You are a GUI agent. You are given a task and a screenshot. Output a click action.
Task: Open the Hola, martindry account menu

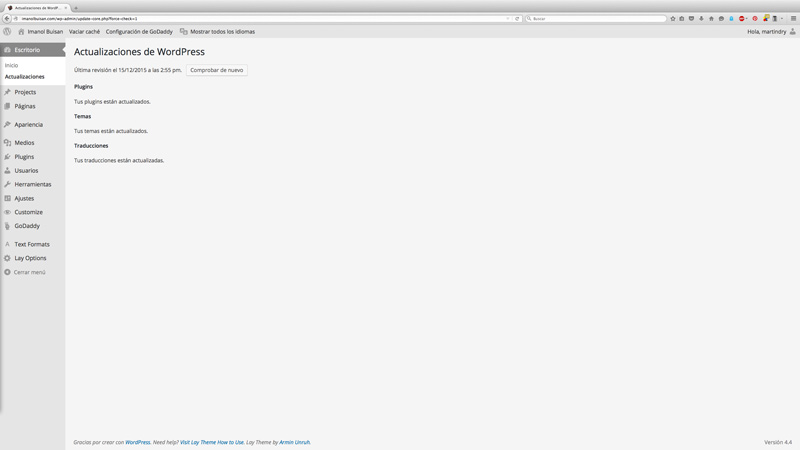tap(767, 31)
